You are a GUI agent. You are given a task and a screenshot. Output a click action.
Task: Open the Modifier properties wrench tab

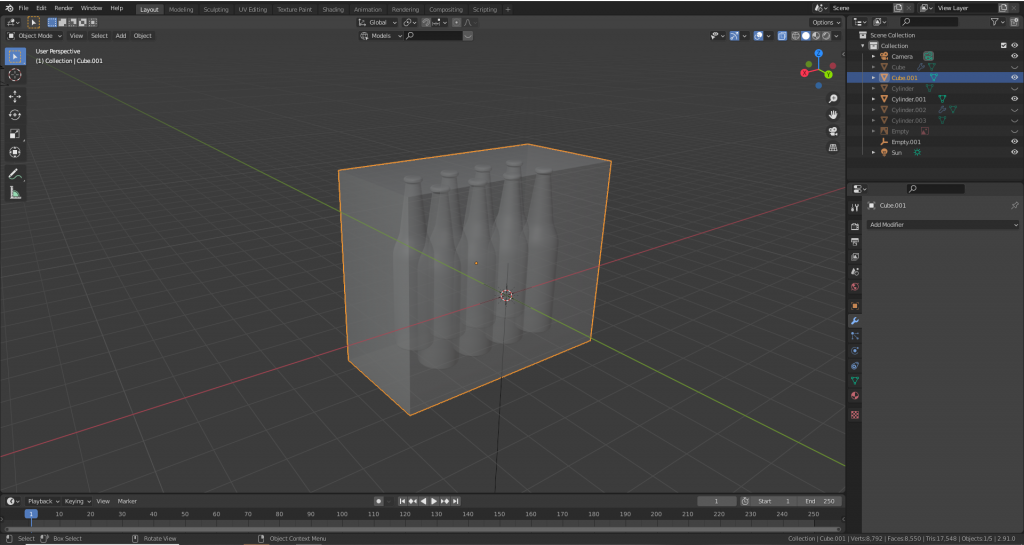point(855,320)
